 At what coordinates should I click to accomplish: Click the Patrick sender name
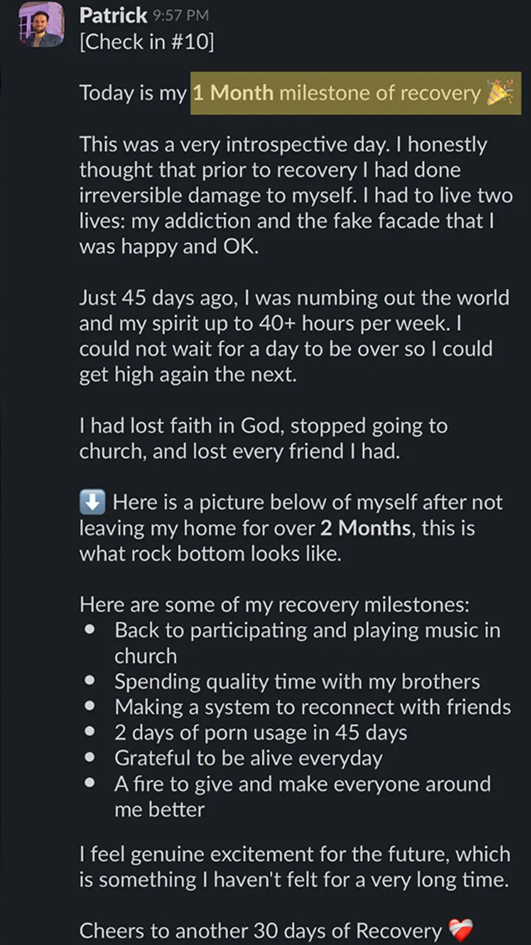[x=113, y=16]
